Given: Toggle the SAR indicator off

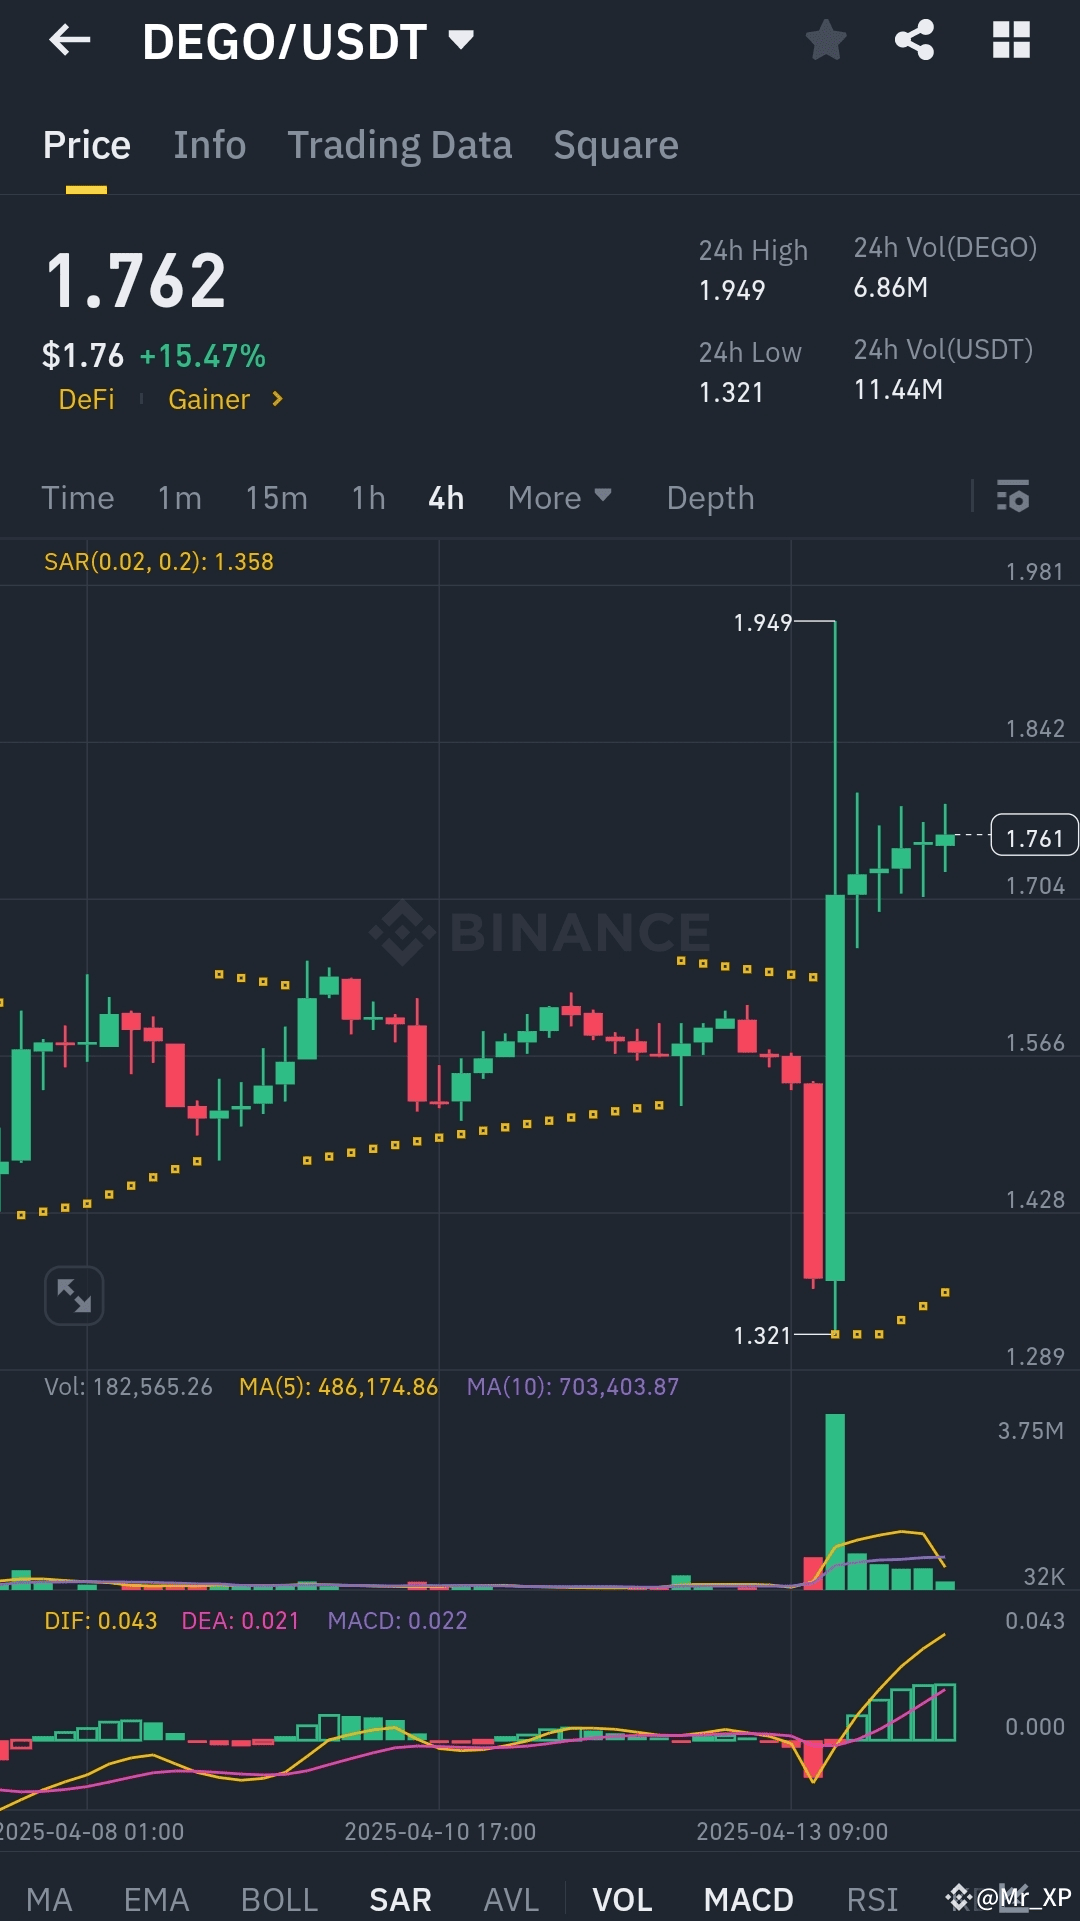Looking at the screenshot, I should coord(400,1897).
